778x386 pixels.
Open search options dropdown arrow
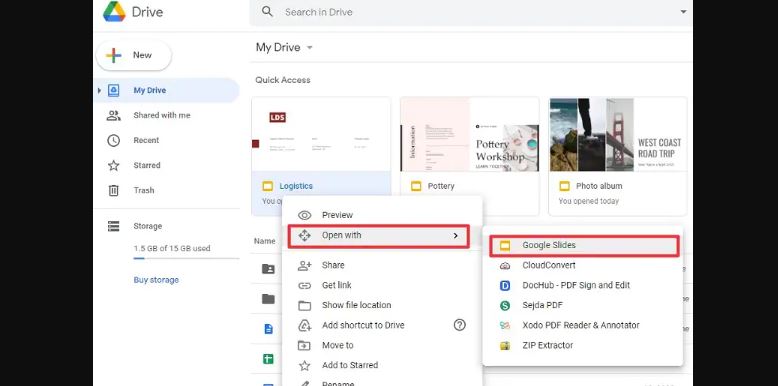click(x=683, y=11)
